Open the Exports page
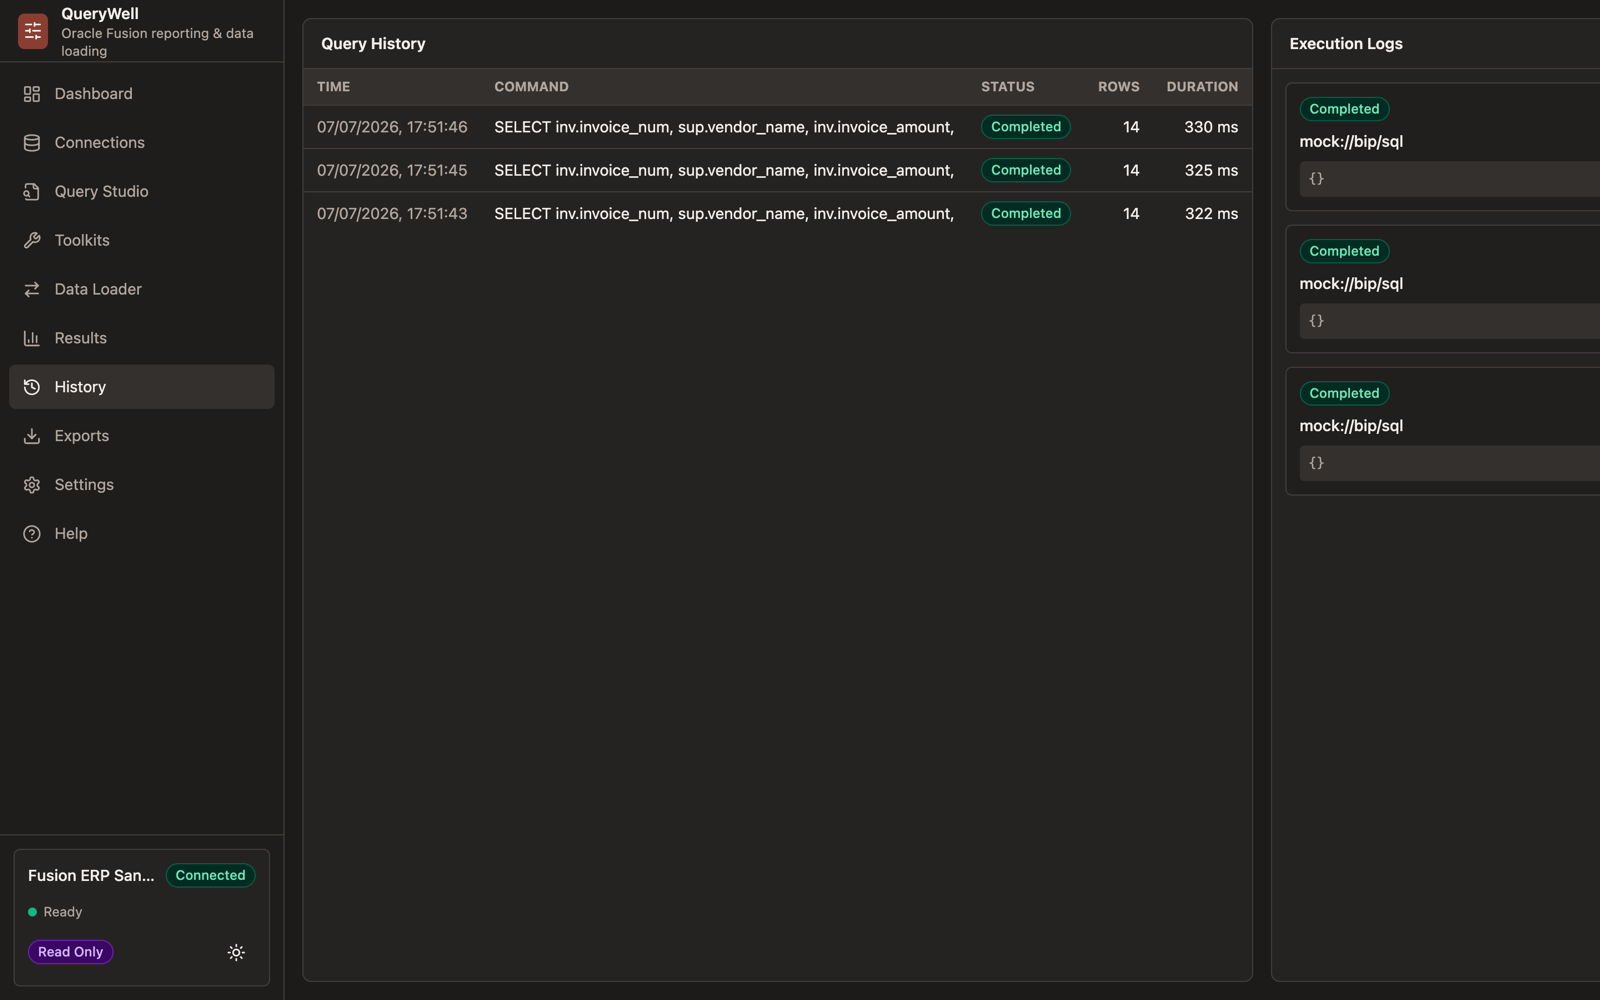 tap(142, 436)
